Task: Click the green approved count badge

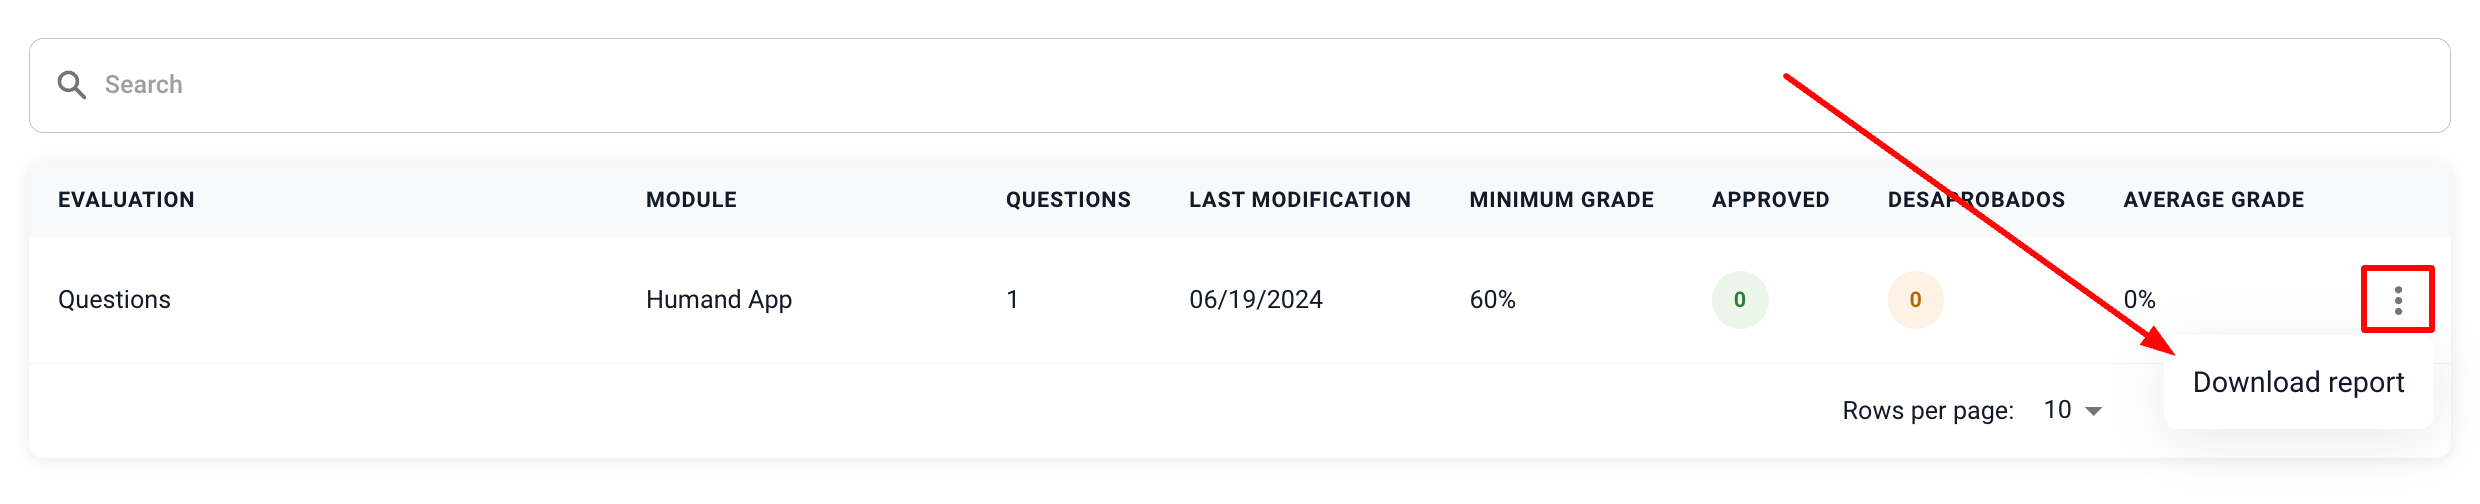Action: pos(1739,300)
